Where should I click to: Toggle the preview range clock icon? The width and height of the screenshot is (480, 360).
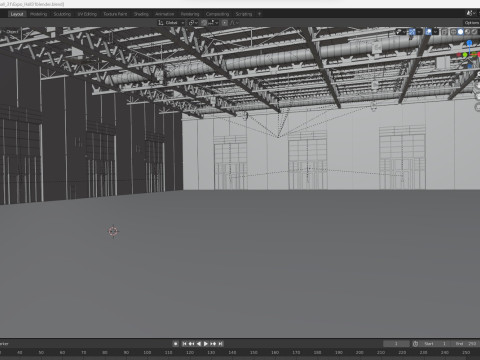(415, 344)
